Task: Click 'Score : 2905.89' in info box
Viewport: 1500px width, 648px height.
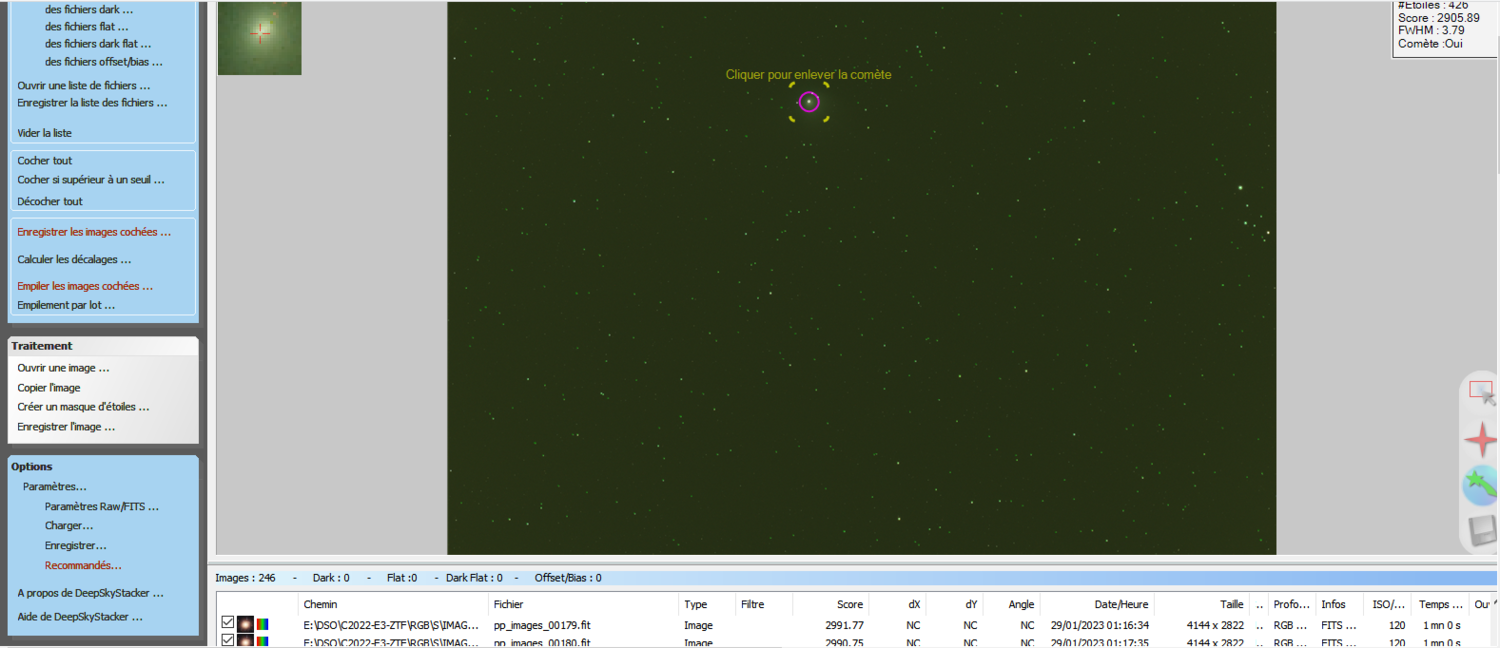Action: pyautogui.click(x=1439, y=18)
